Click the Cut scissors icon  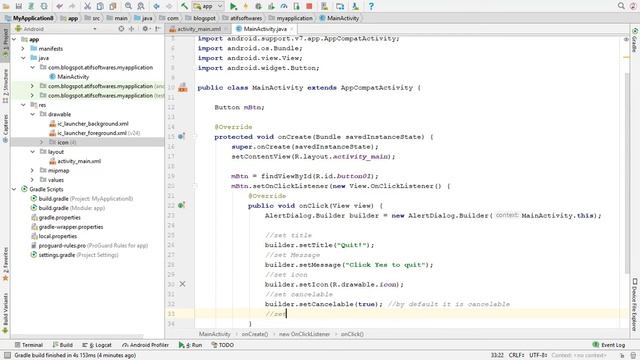click(87, 6)
